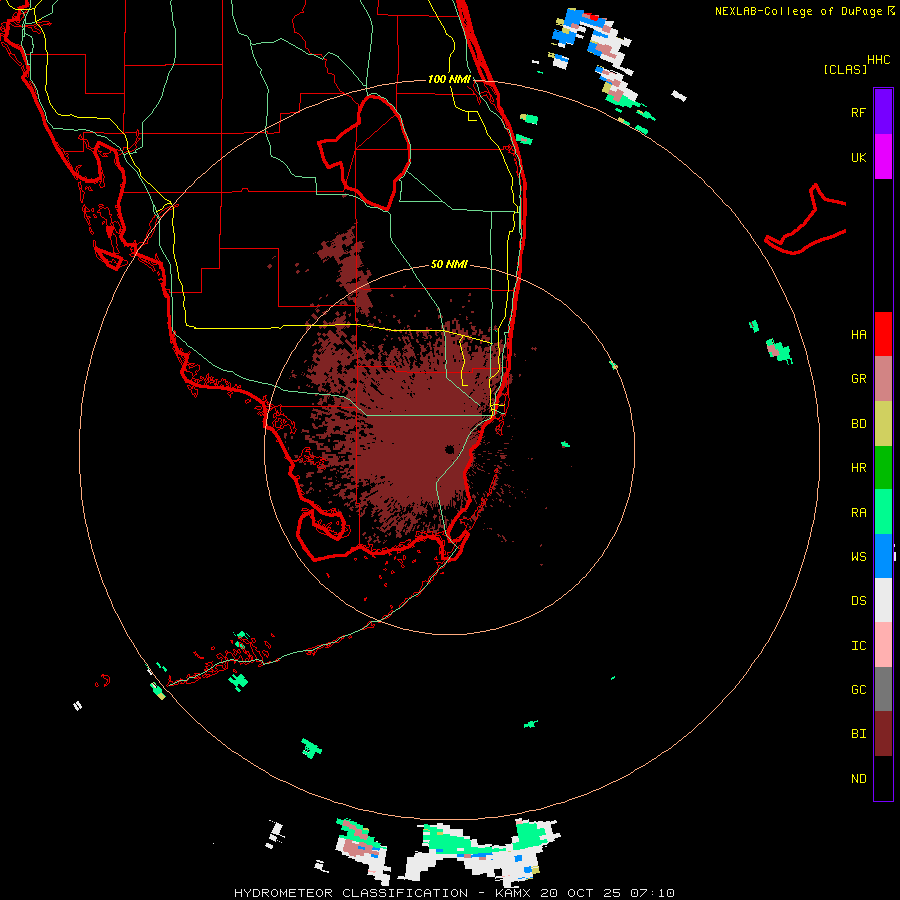Image resolution: width=900 pixels, height=900 pixels.
Task: Click the GR legend label
Action: pyautogui.click(x=858, y=379)
